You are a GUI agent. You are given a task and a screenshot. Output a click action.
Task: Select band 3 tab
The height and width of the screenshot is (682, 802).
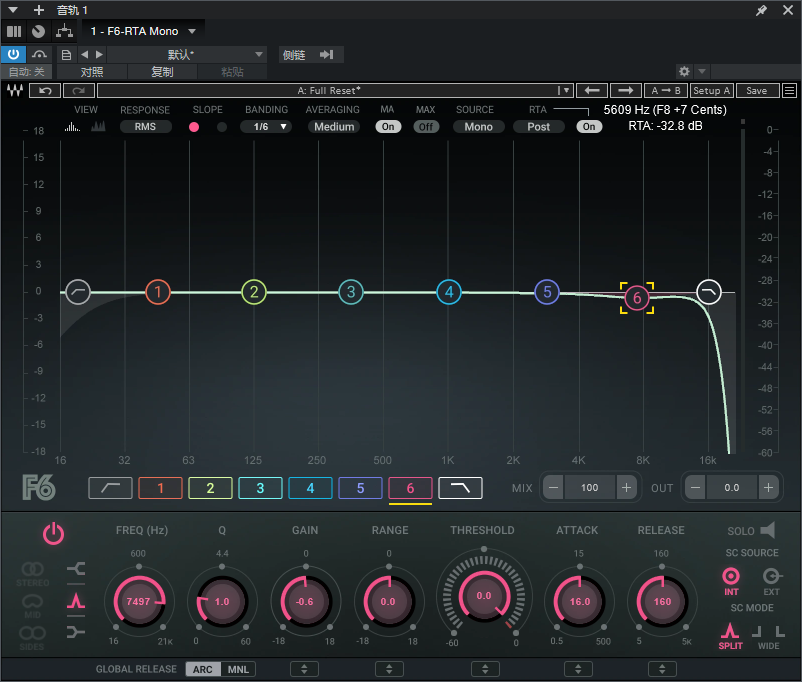click(x=260, y=488)
